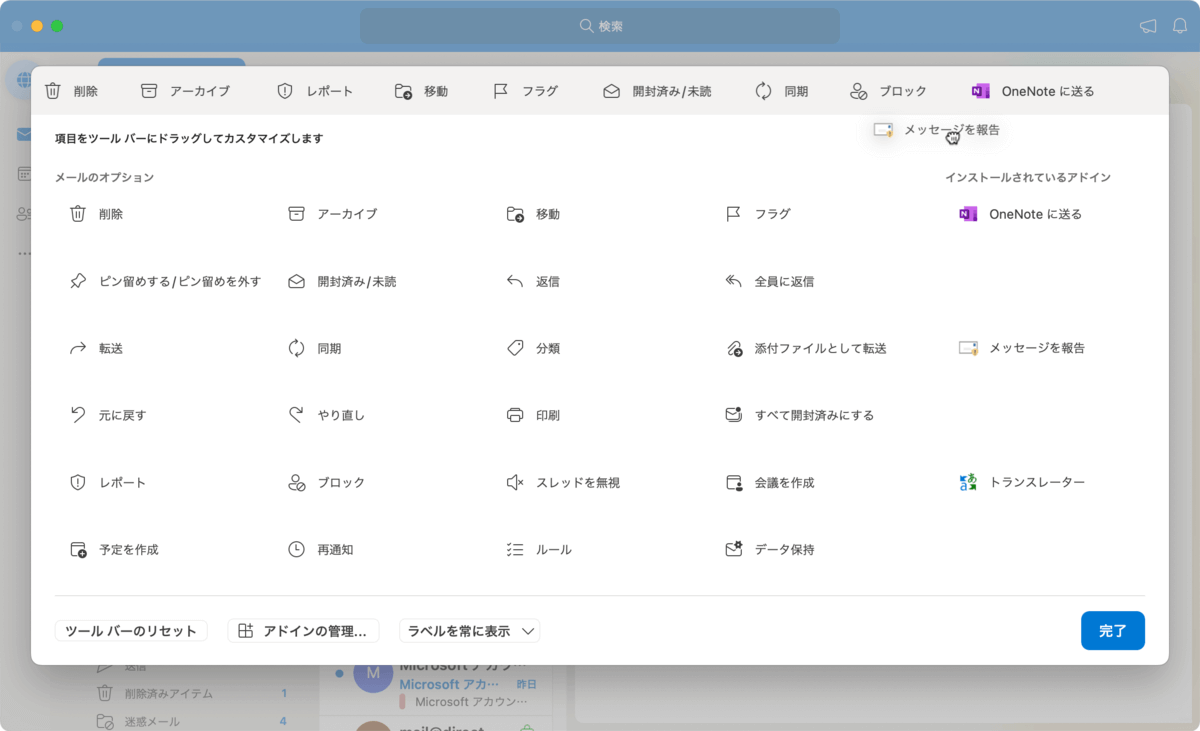Select the 会議を作成 option
This screenshot has height=731, width=1200.
click(769, 483)
